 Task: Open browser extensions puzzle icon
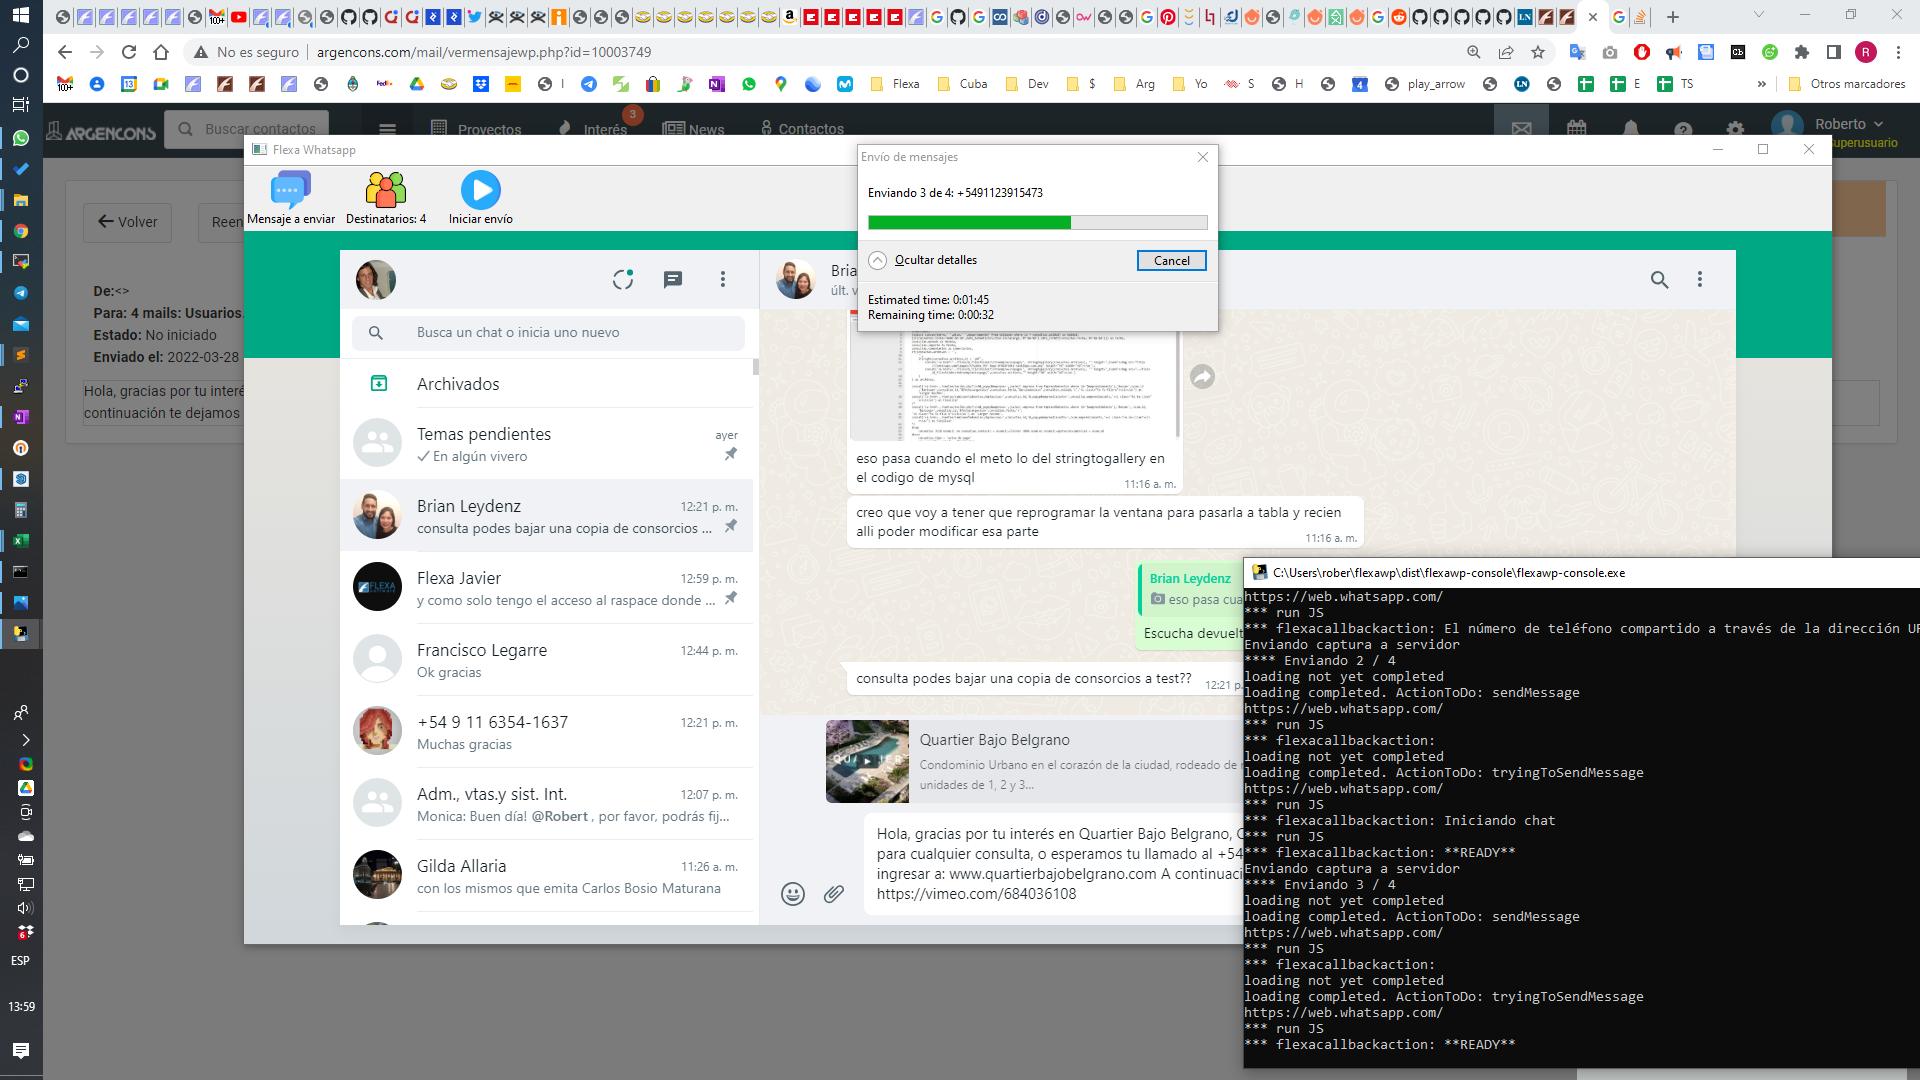[x=1802, y=52]
